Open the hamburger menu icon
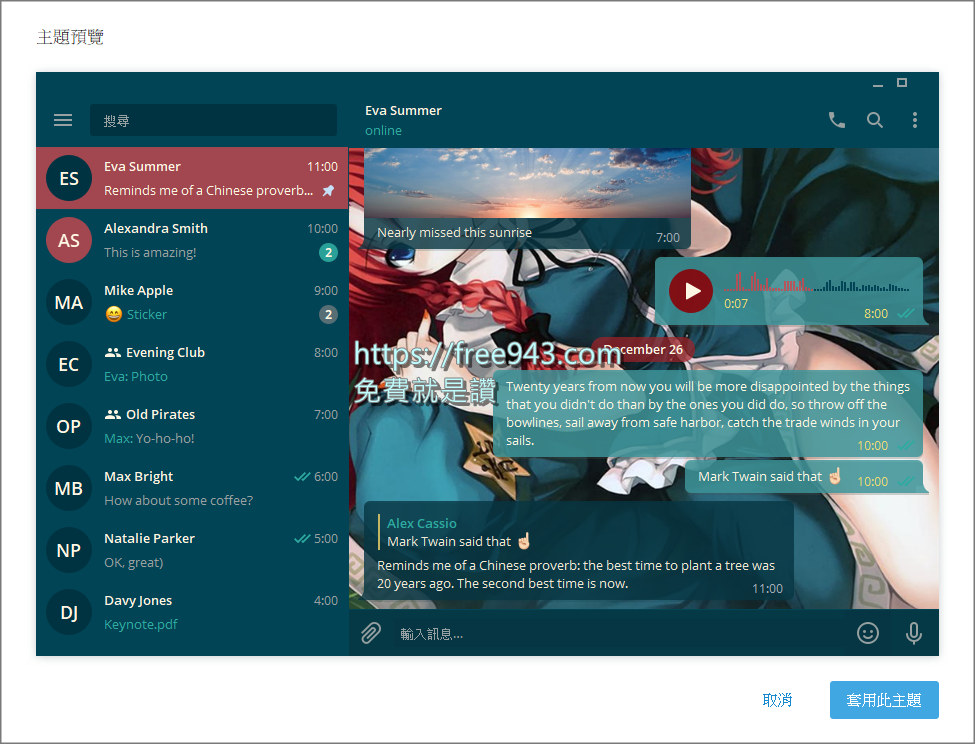This screenshot has height=744, width=975. (63, 120)
